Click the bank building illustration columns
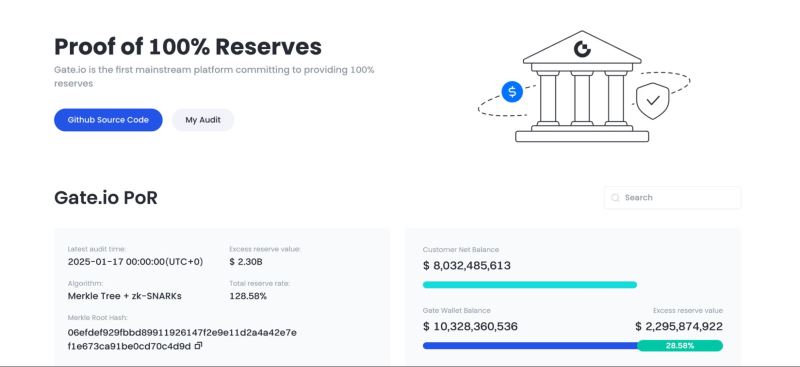Image resolution: width=800 pixels, height=367 pixels. point(582,97)
